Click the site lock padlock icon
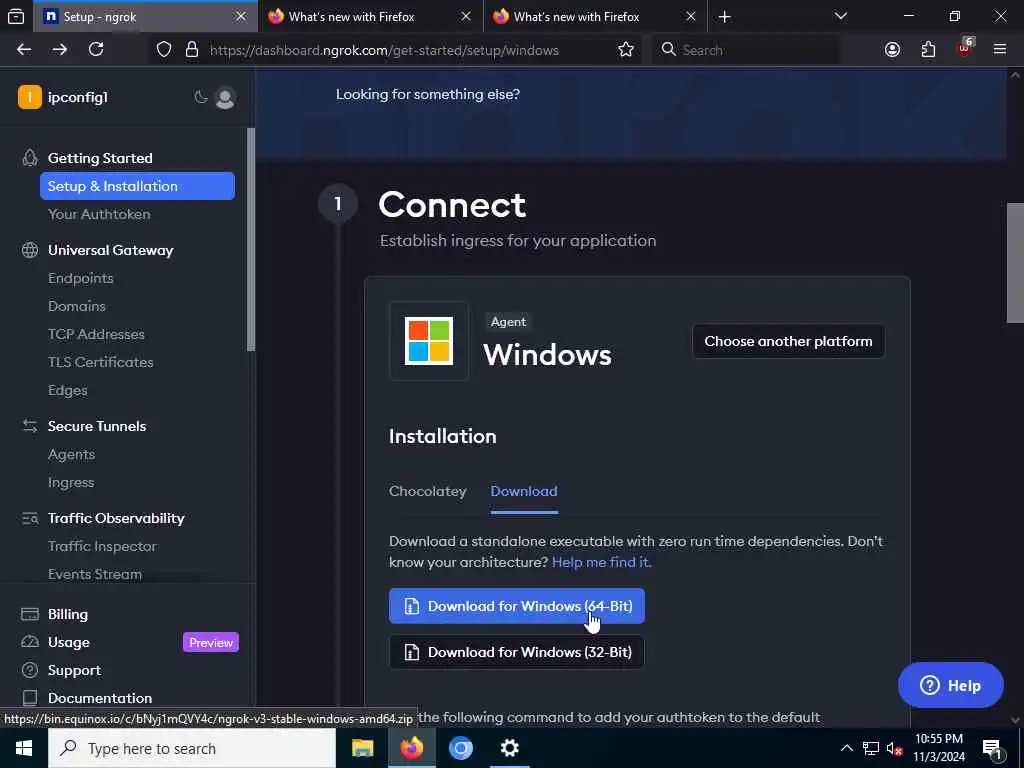 (192, 50)
